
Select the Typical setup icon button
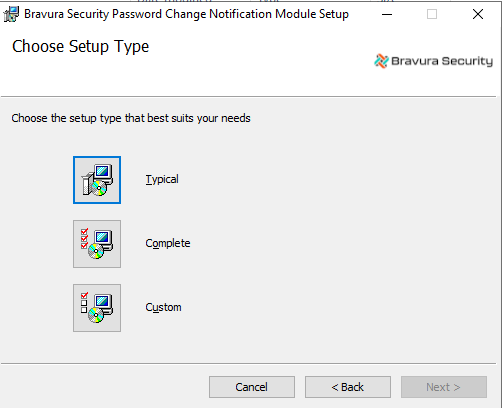coord(97,180)
